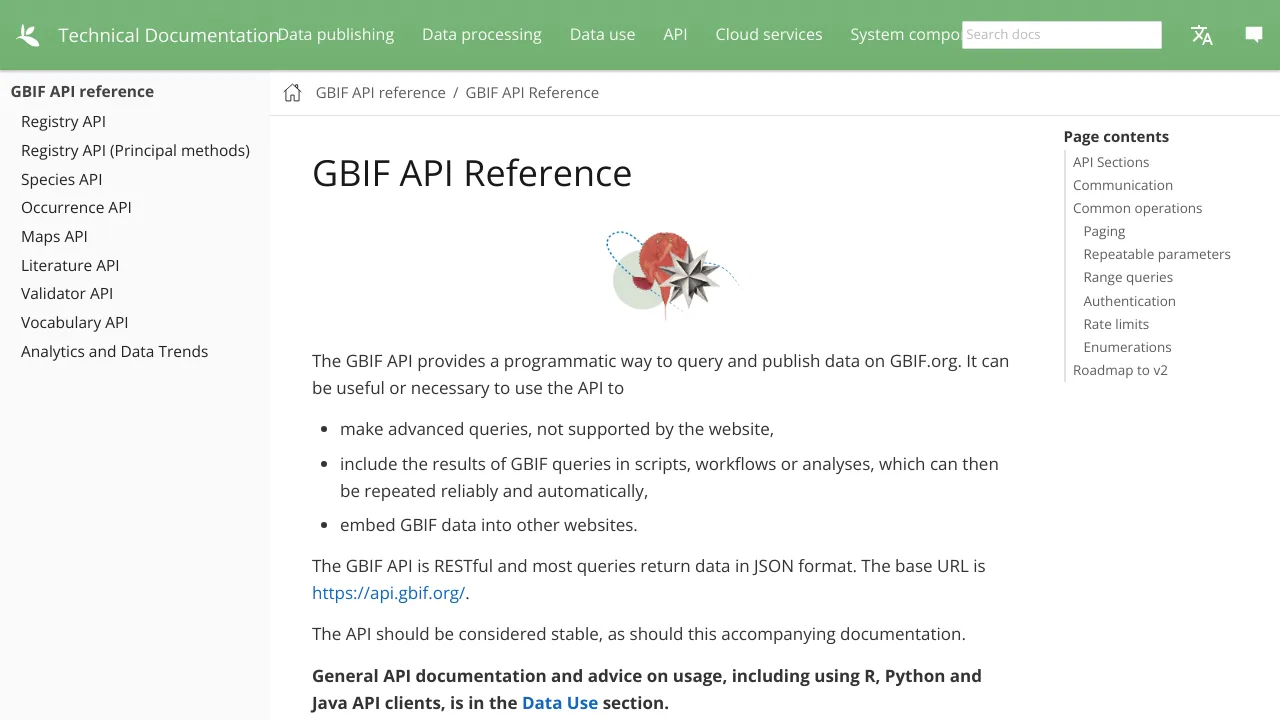Click the GBIF API Reference page heading
The height and width of the screenshot is (720, 1280).
[x=472, y=173]
